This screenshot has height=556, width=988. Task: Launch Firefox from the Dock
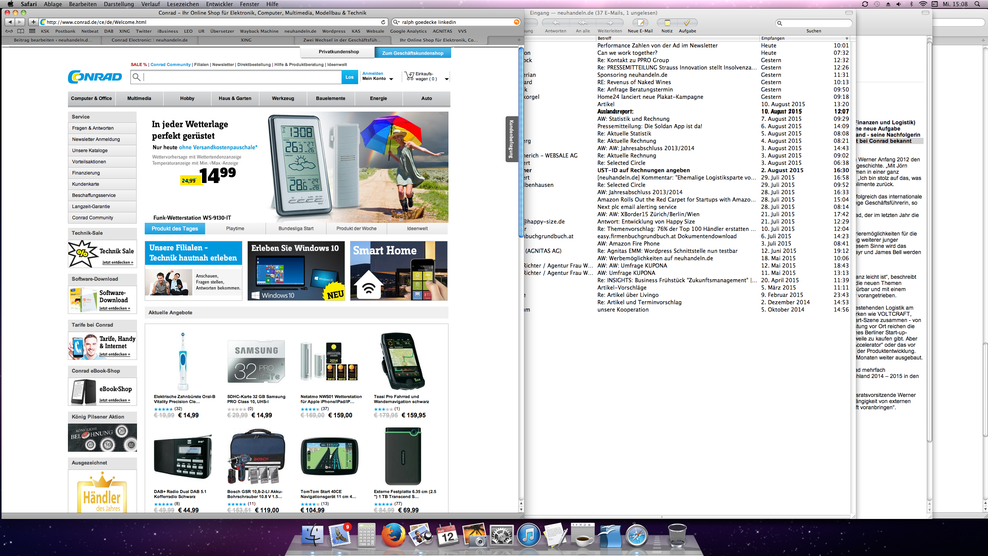393,535
